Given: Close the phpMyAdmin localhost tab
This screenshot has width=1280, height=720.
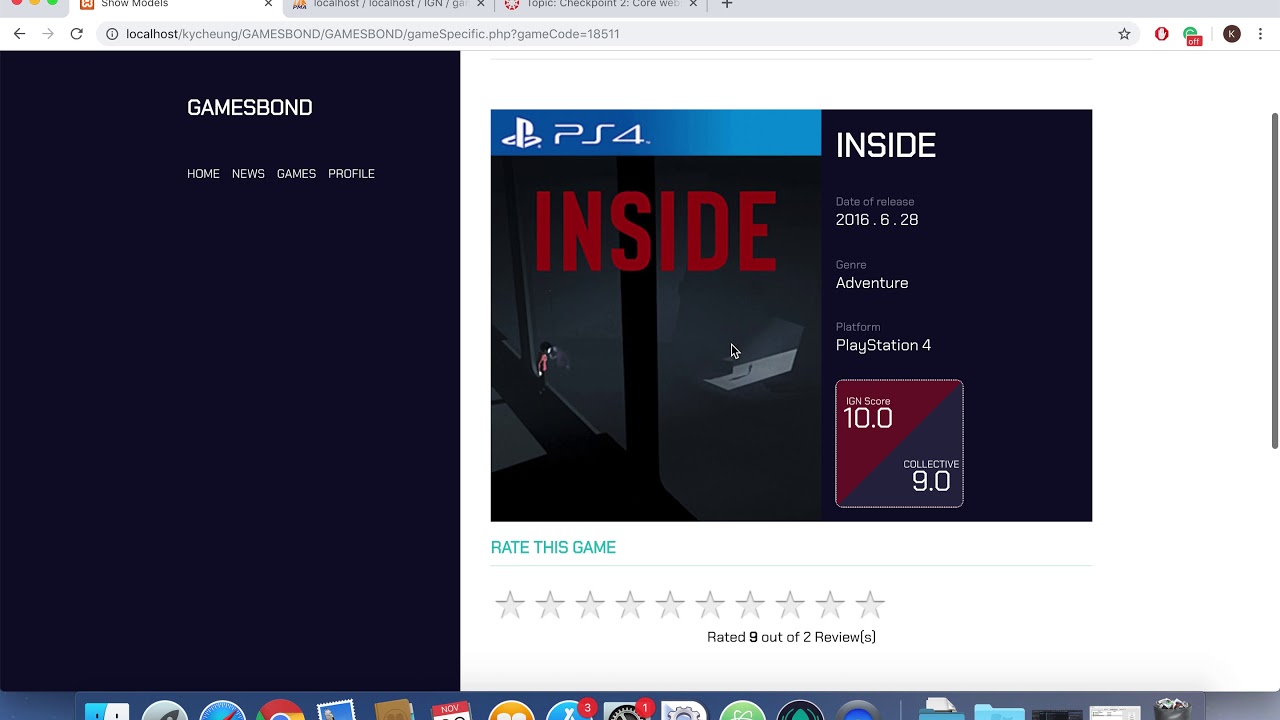Looking at the screenshot, I should (x=480, y=4).
